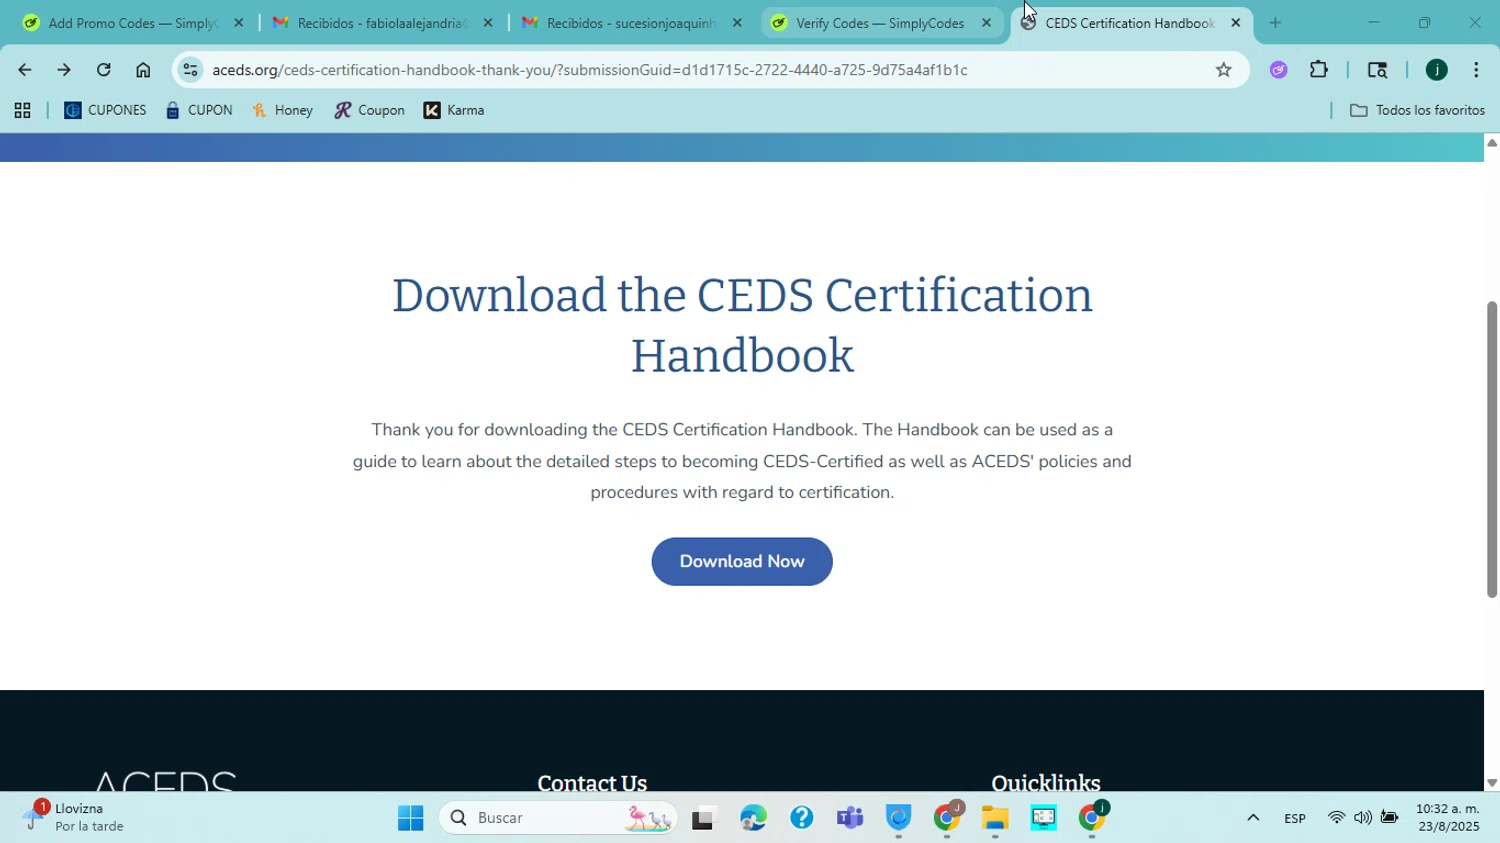View site information icon in address bar

pyautogui.click(x=190, y=70)
